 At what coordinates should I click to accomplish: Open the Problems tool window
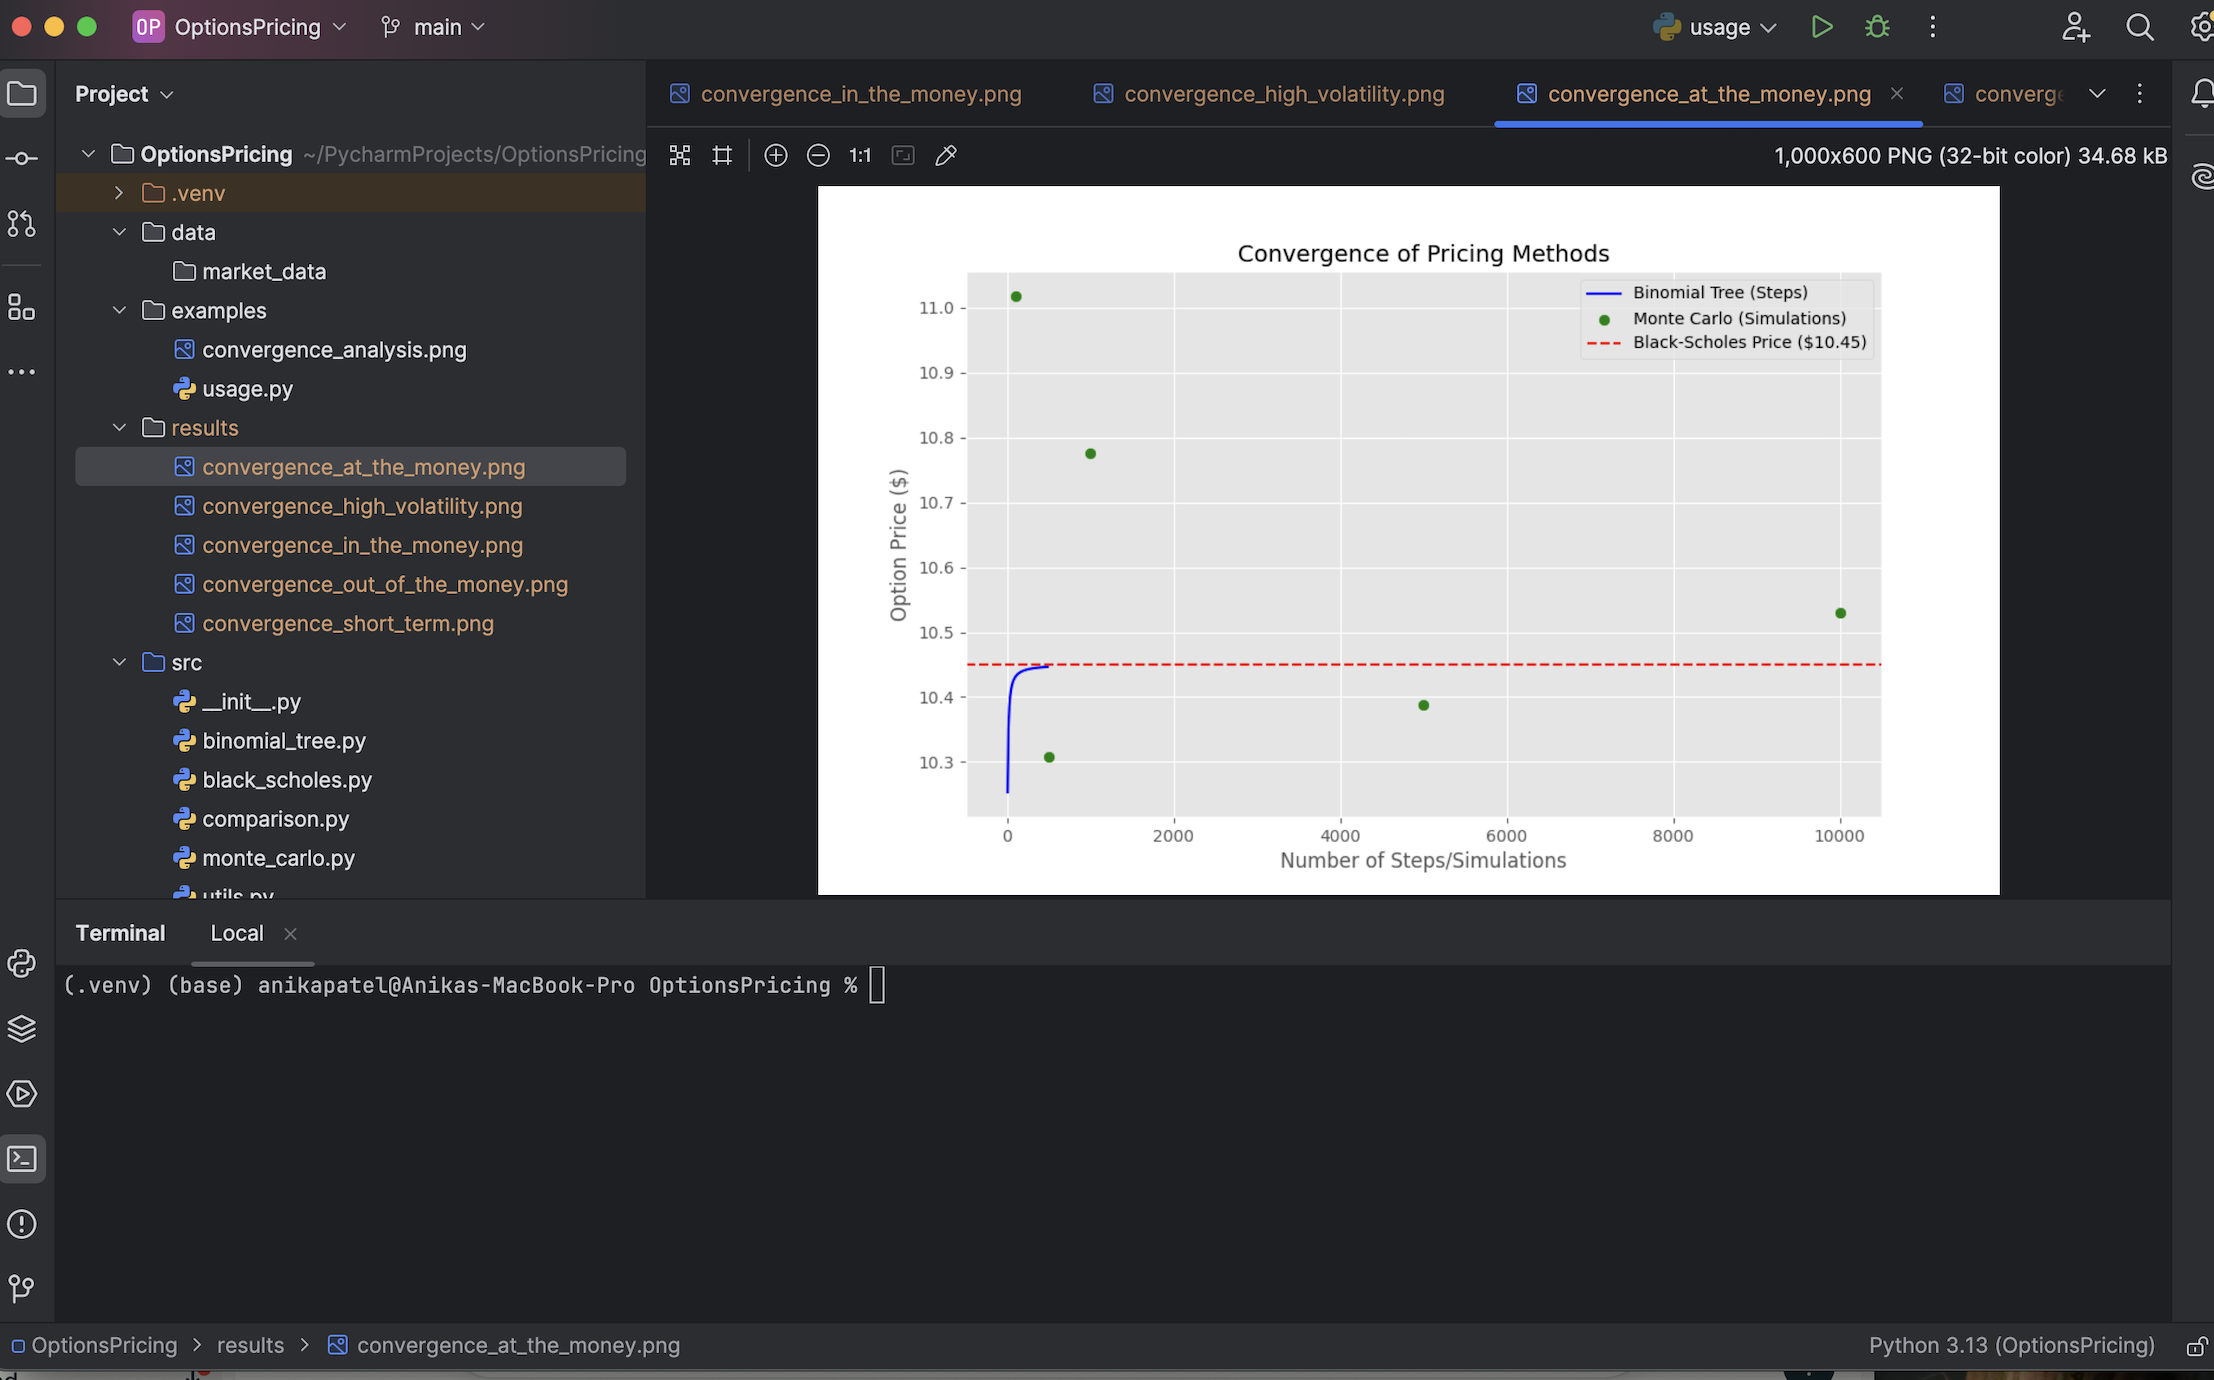coord(22,1224)
